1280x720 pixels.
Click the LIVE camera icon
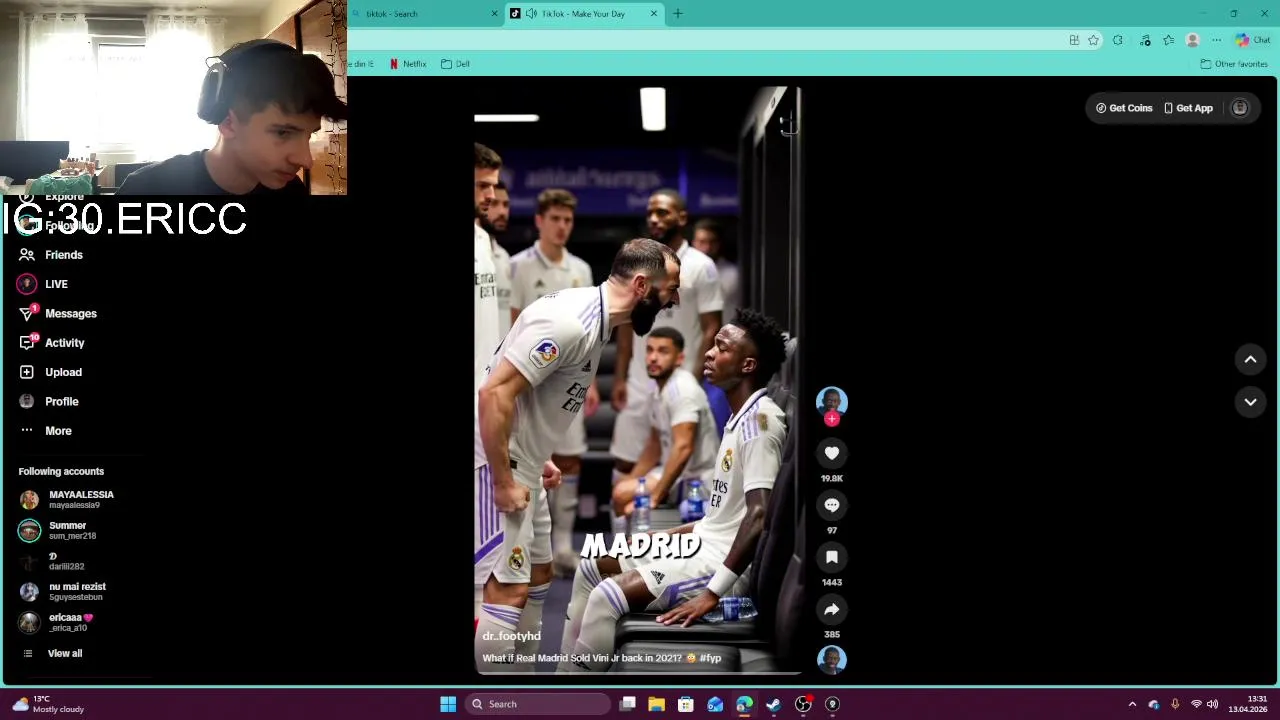click(27, 284)
